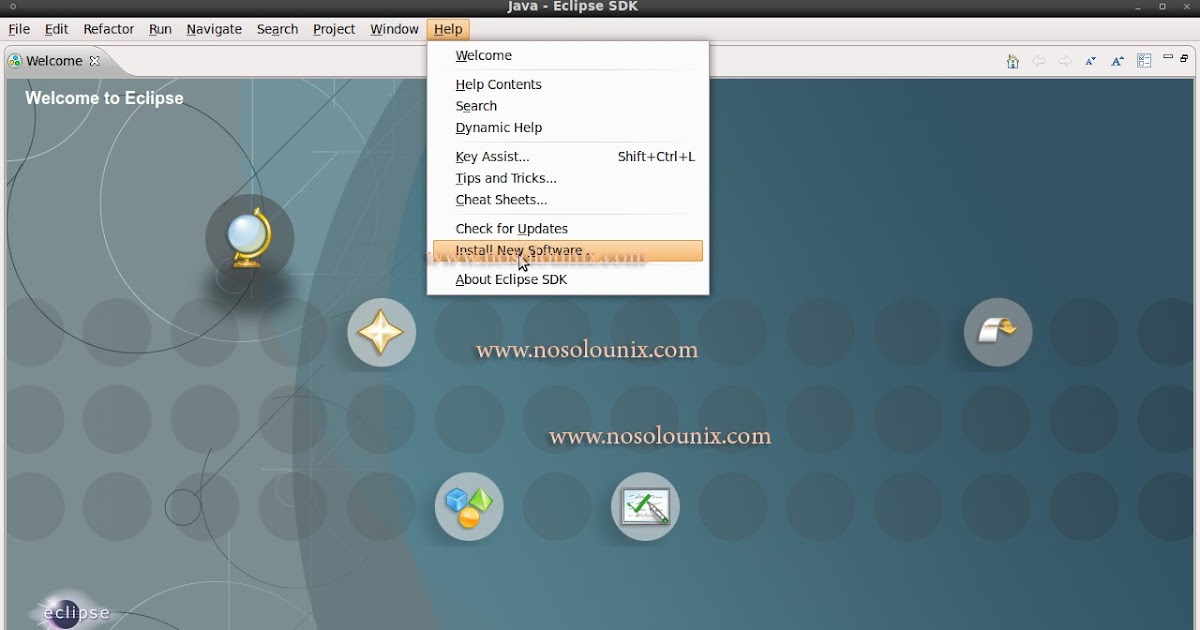Open the Tutorials shapes icon
The width and height of the screenshot is (1200, 630).
(x=468, y=506)
